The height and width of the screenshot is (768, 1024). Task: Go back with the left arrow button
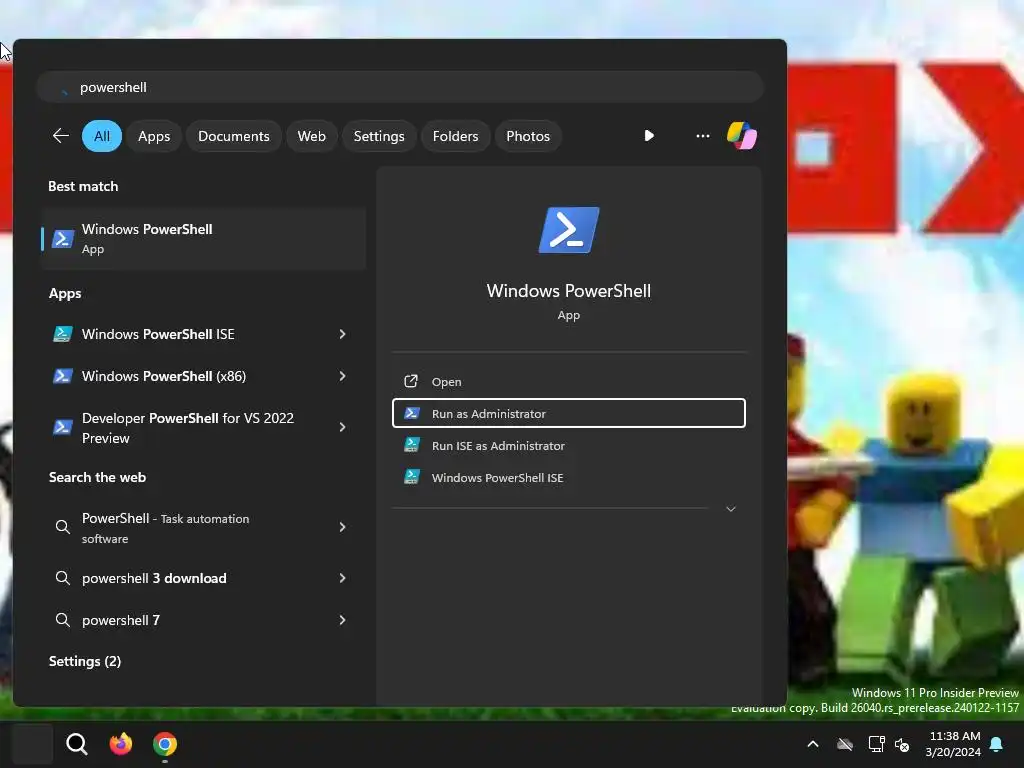(61, 136)
